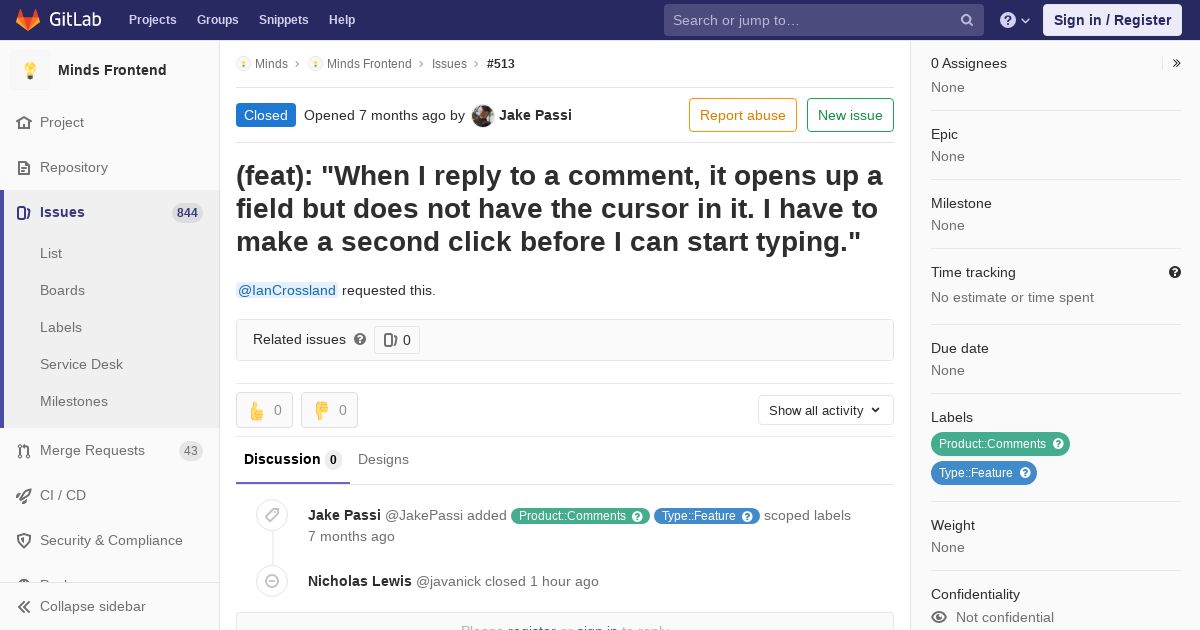Screen dimensions: 1200x630
Task: Click the Closed status badge
Action: click(266, 115)
